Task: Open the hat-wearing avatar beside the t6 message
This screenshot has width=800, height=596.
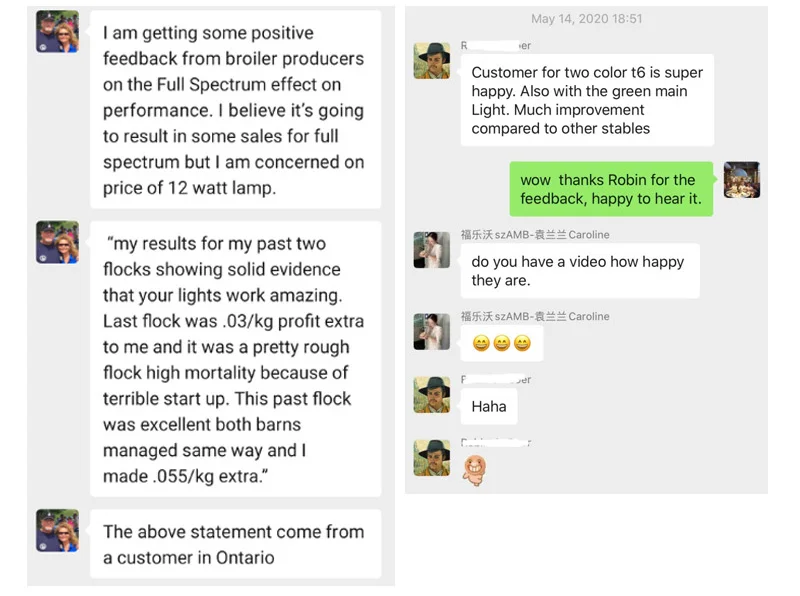Action: [x=432, y=60]
